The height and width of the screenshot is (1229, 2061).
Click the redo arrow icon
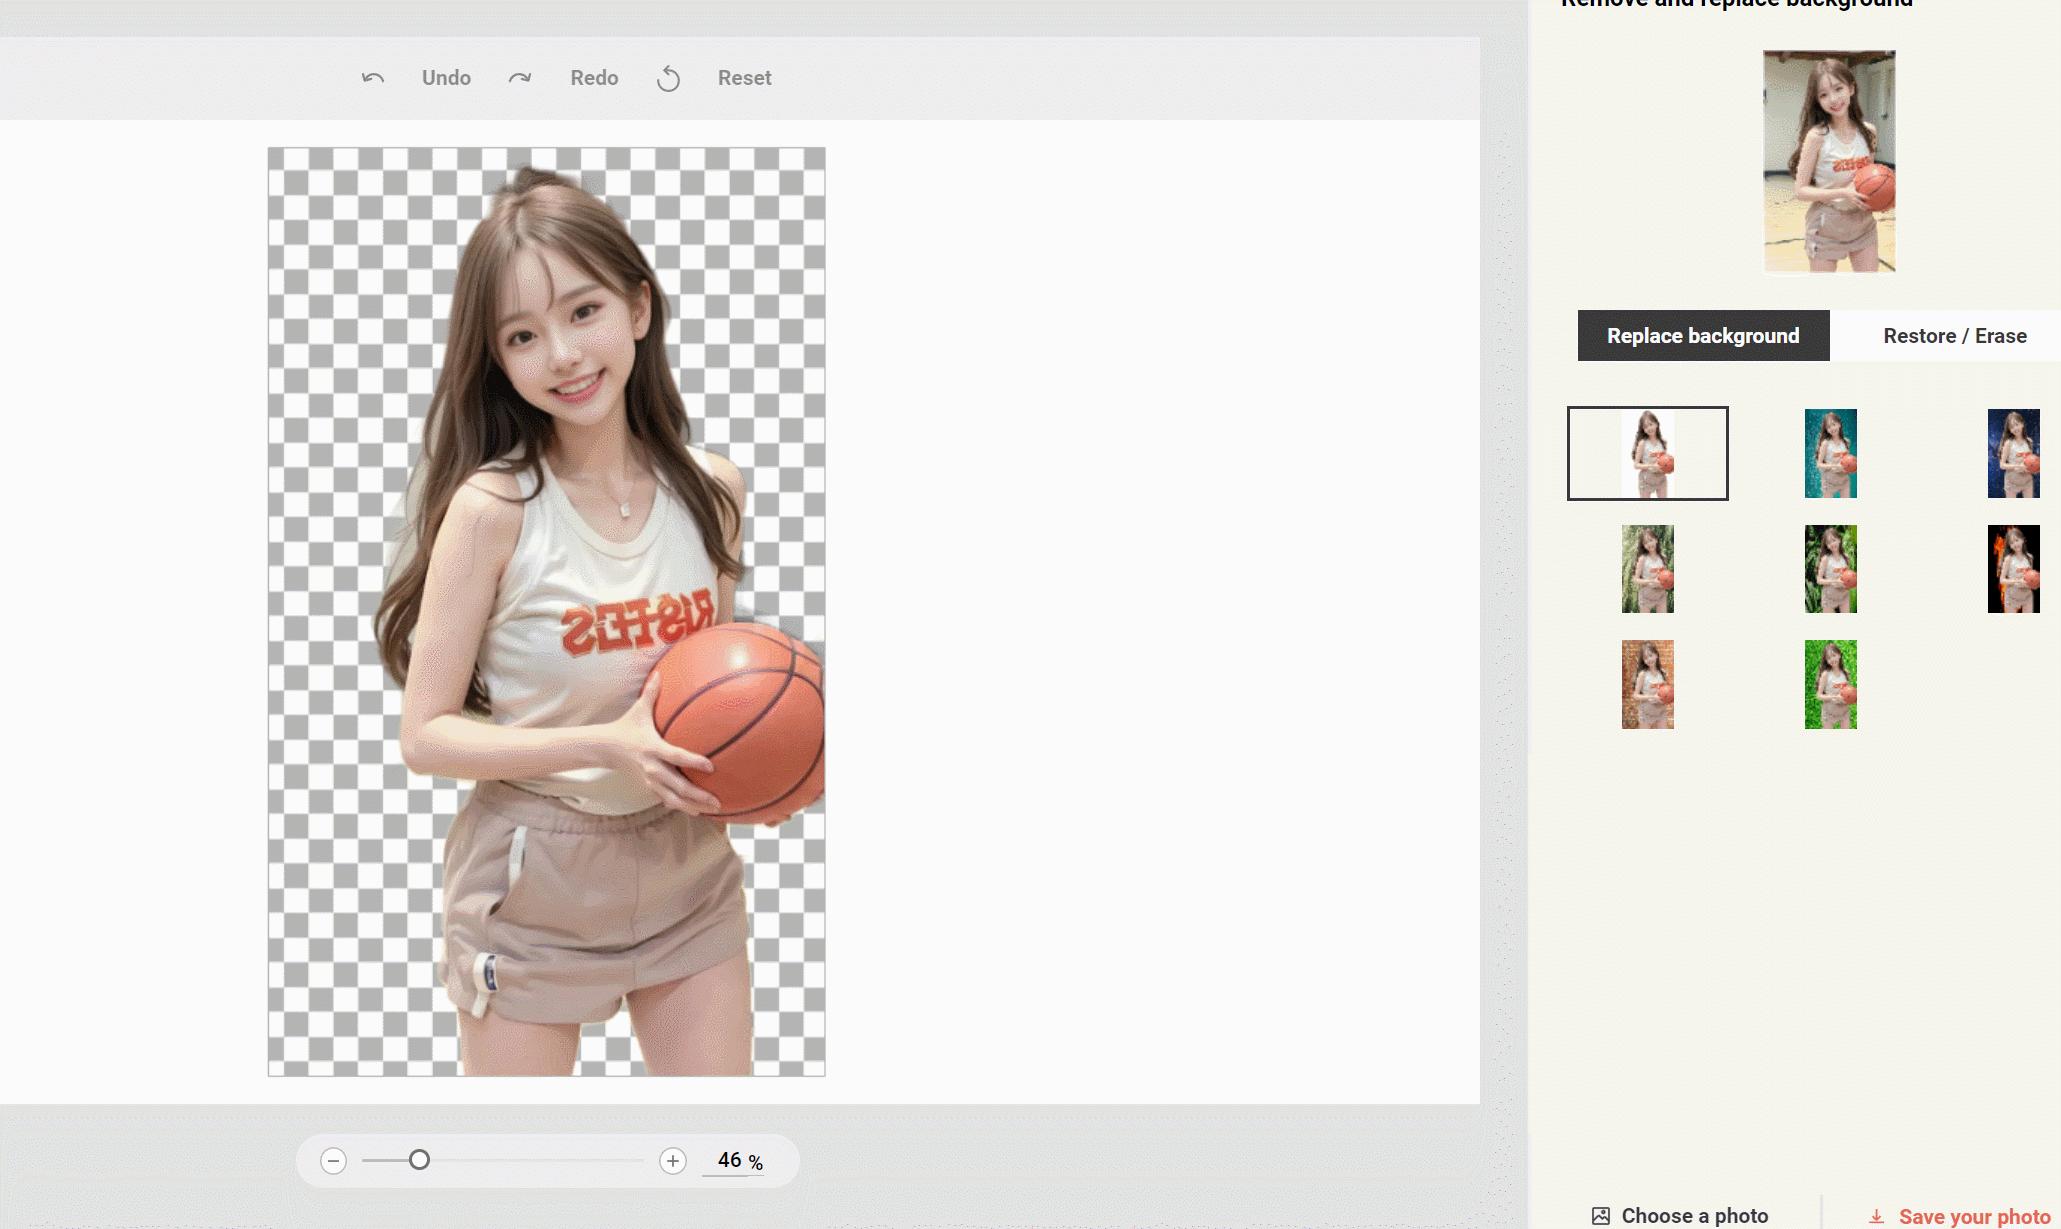520,78
